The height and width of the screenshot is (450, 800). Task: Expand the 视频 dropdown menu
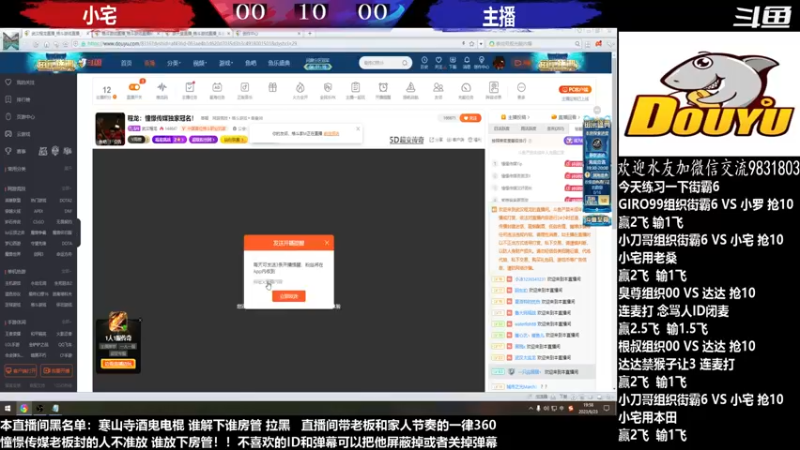[199, 63]
